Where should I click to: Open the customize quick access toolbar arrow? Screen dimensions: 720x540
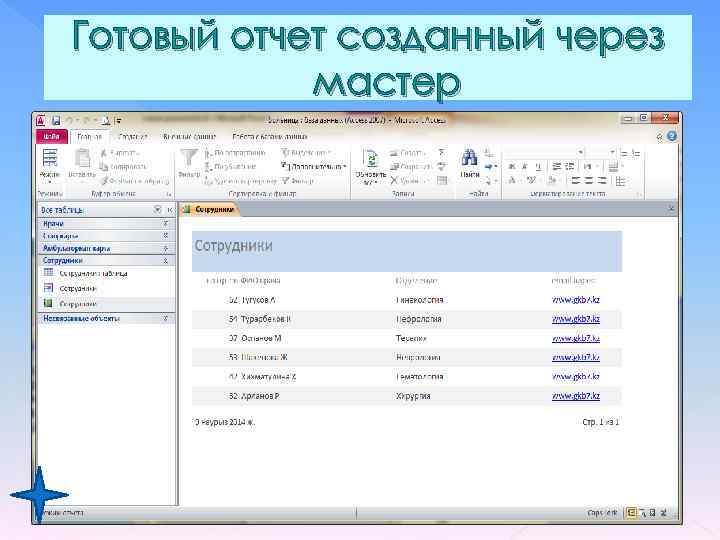[x=118, y=121]
